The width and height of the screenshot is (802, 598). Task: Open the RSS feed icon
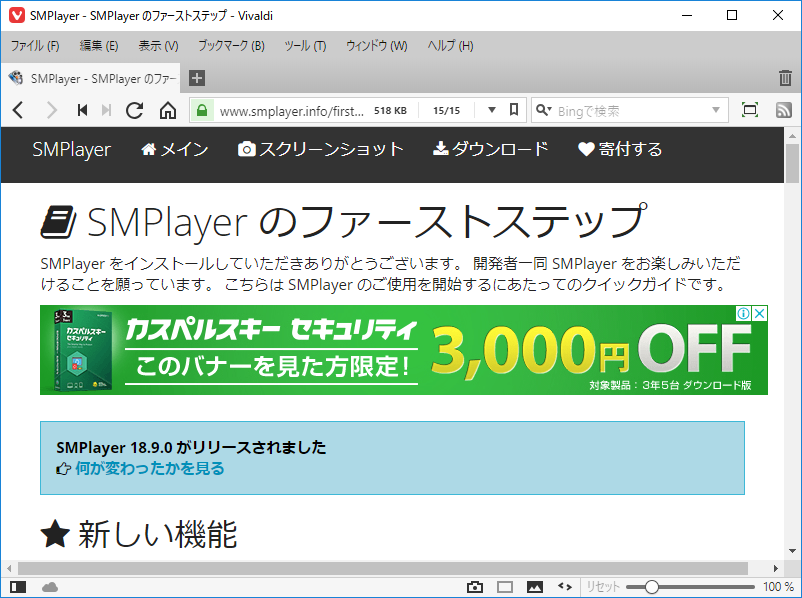pyautogui.click(x=784, y=110)
